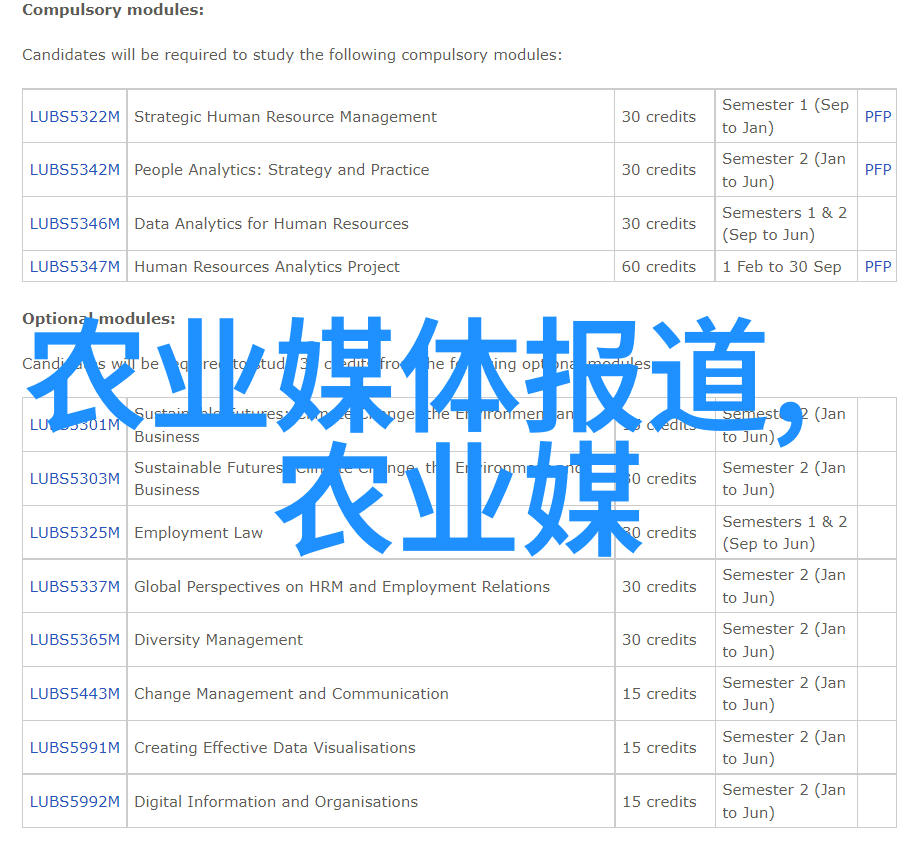Screen dimensions: 916x845
Task: Click PFP link for Strategic Human Resource Management
Action: (x=877, y=116)
